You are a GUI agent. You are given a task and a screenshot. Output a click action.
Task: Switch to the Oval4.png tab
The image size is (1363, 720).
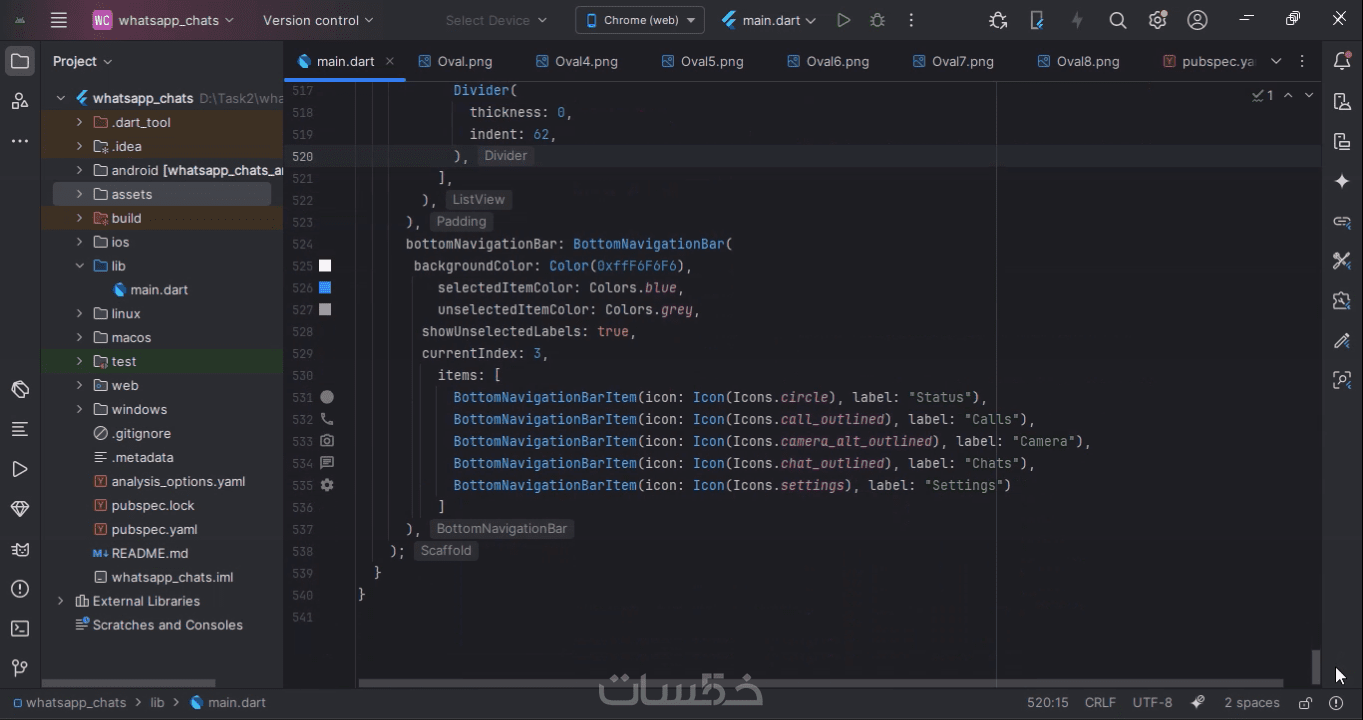pyautogui.click(x=577, y=61)
